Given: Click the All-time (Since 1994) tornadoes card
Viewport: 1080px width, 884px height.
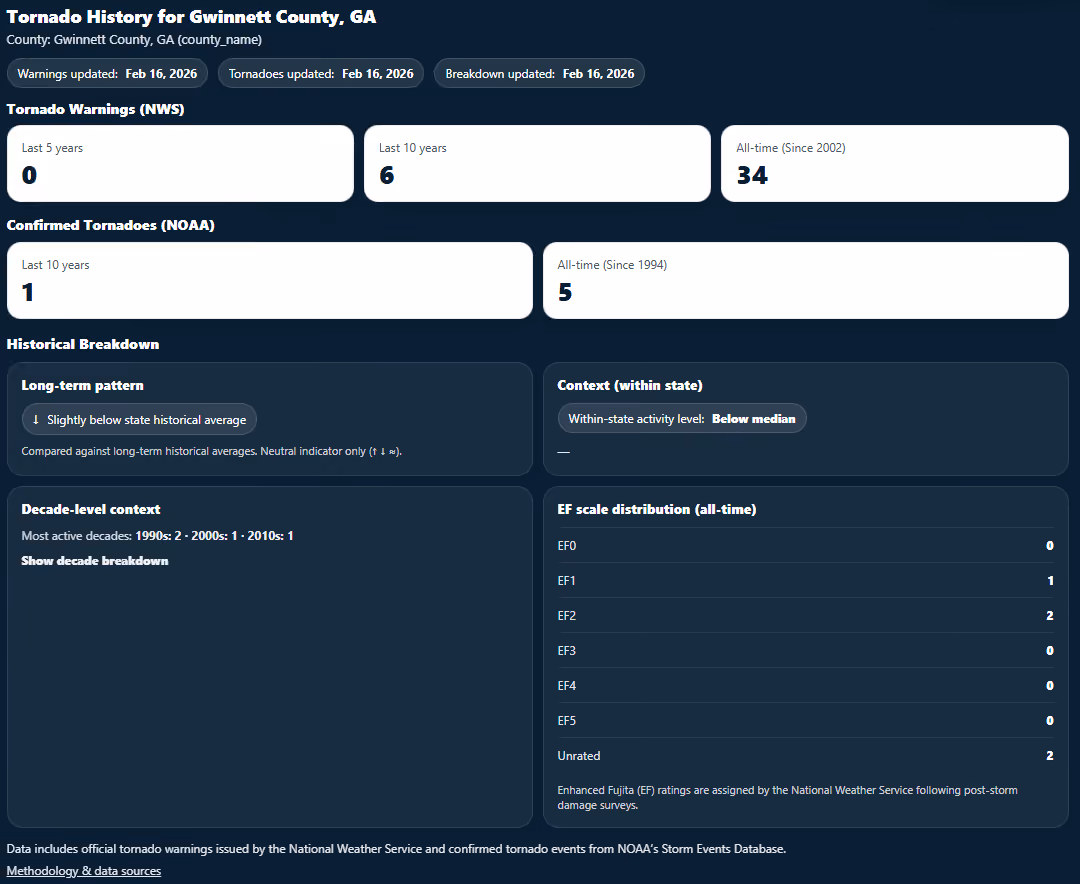Looking at the screenshot, I should click(x=806, y=280).
